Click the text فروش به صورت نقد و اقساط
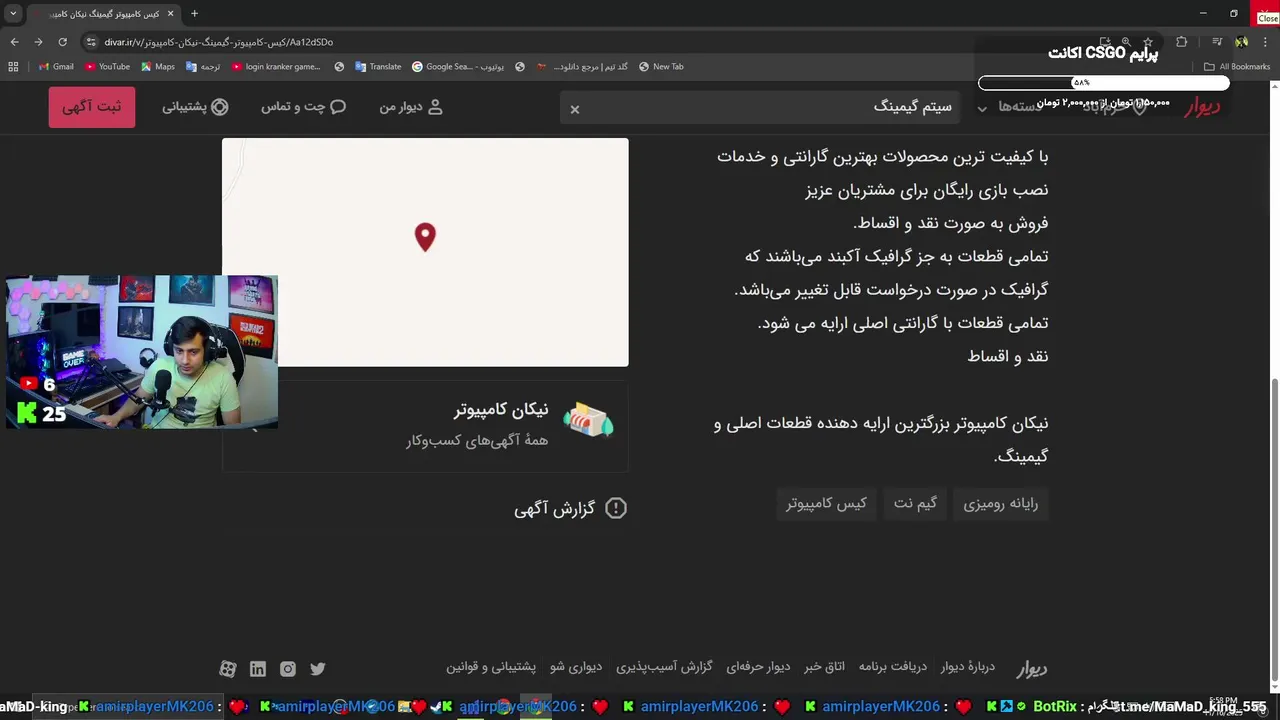 tap(951, 223)
